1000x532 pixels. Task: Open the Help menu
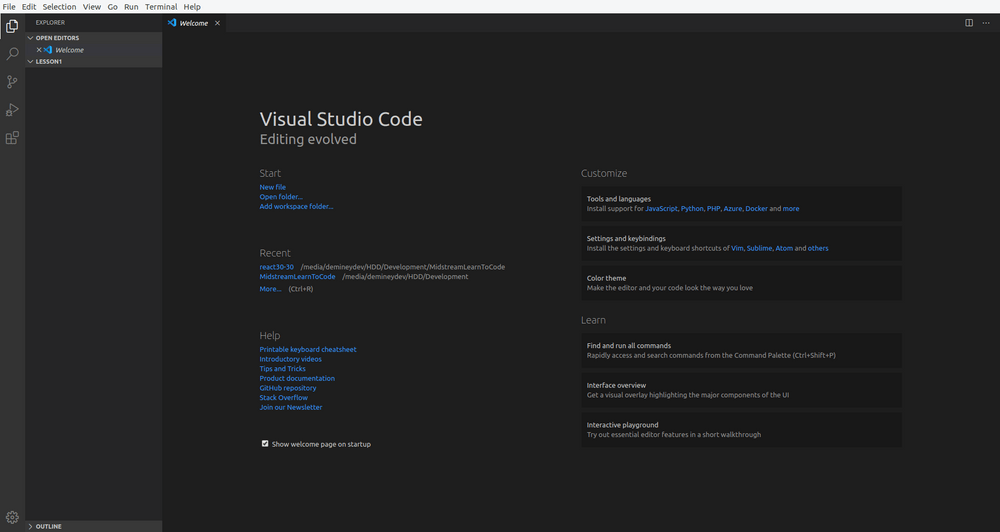[192, 6]
